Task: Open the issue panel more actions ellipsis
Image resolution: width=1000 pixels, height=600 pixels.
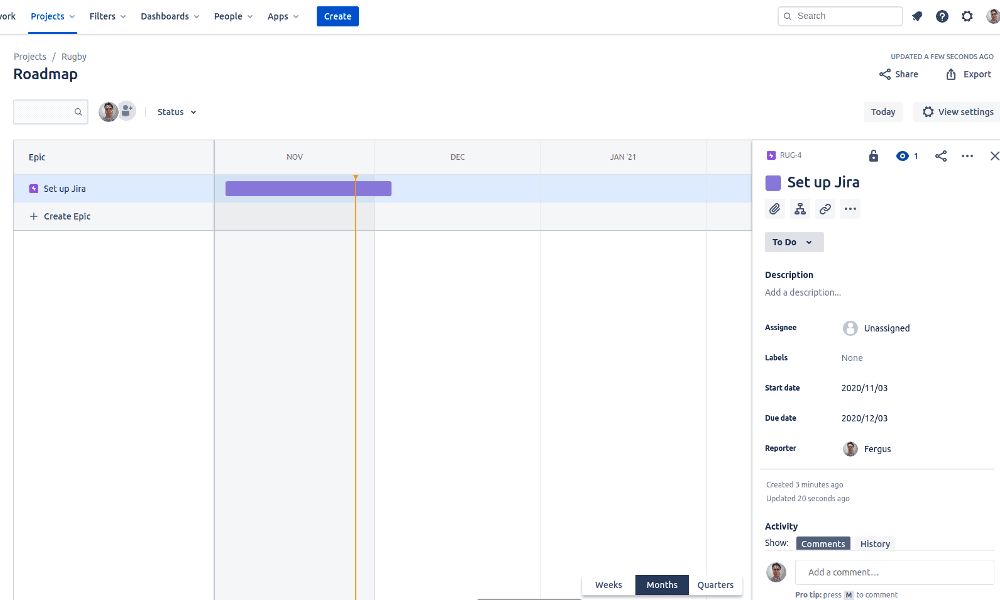Action: pos(967,156)
